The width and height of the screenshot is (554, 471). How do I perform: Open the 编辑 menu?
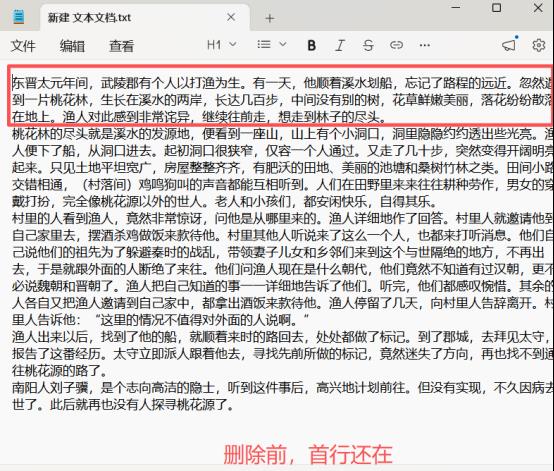click(x=72, y=46)
